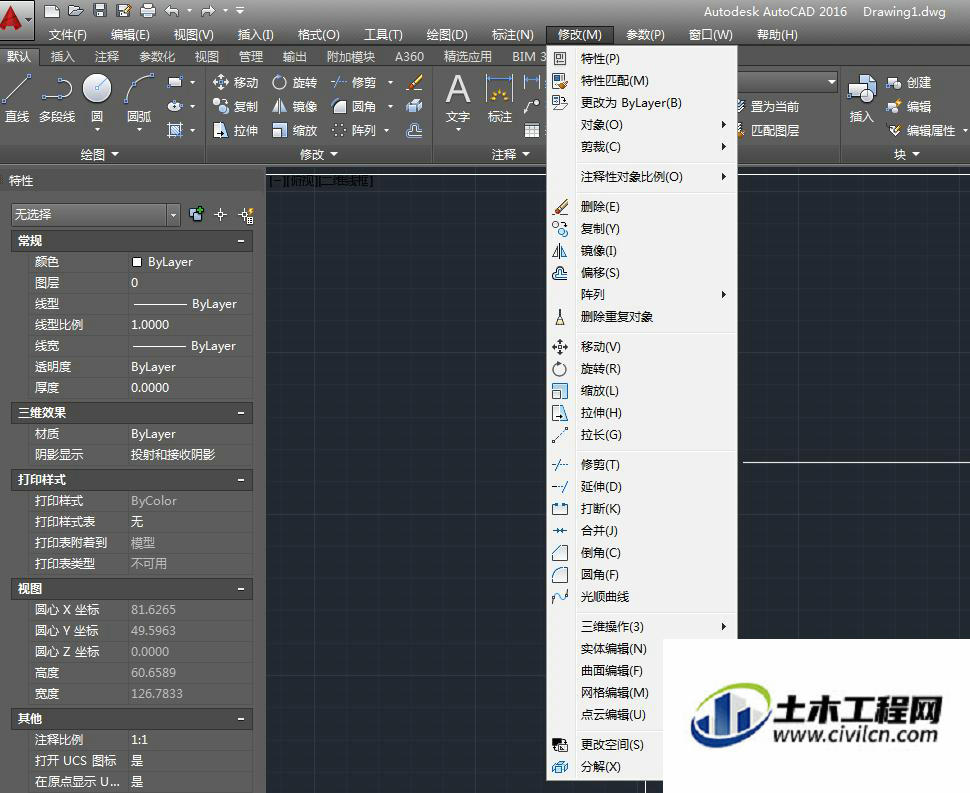Choose 打断(K) from Modify menu

(642, 509)
